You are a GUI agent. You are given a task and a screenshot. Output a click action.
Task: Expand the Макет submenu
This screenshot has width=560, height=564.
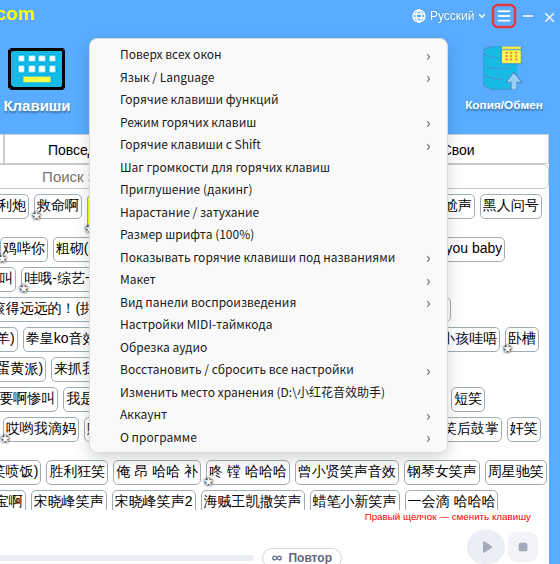[268, 280]
